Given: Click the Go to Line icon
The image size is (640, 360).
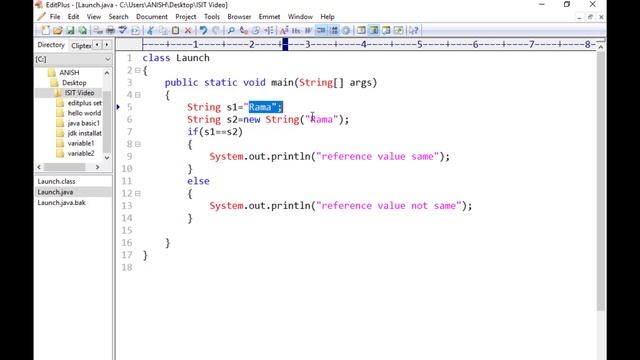Looking at the screenshot, I should click(269, 30).
